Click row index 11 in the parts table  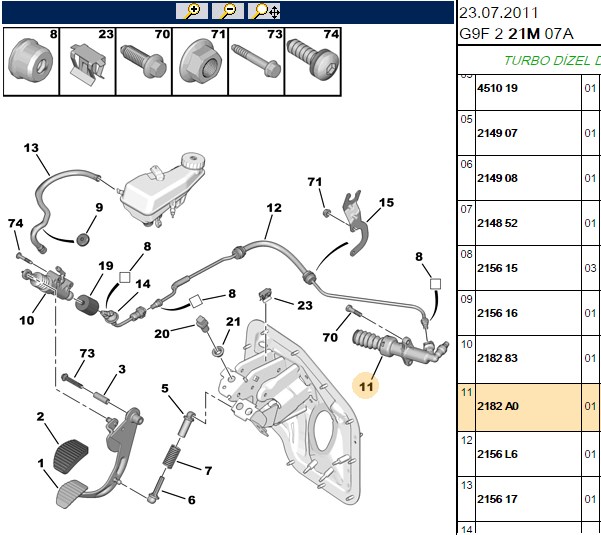point(466,392)
